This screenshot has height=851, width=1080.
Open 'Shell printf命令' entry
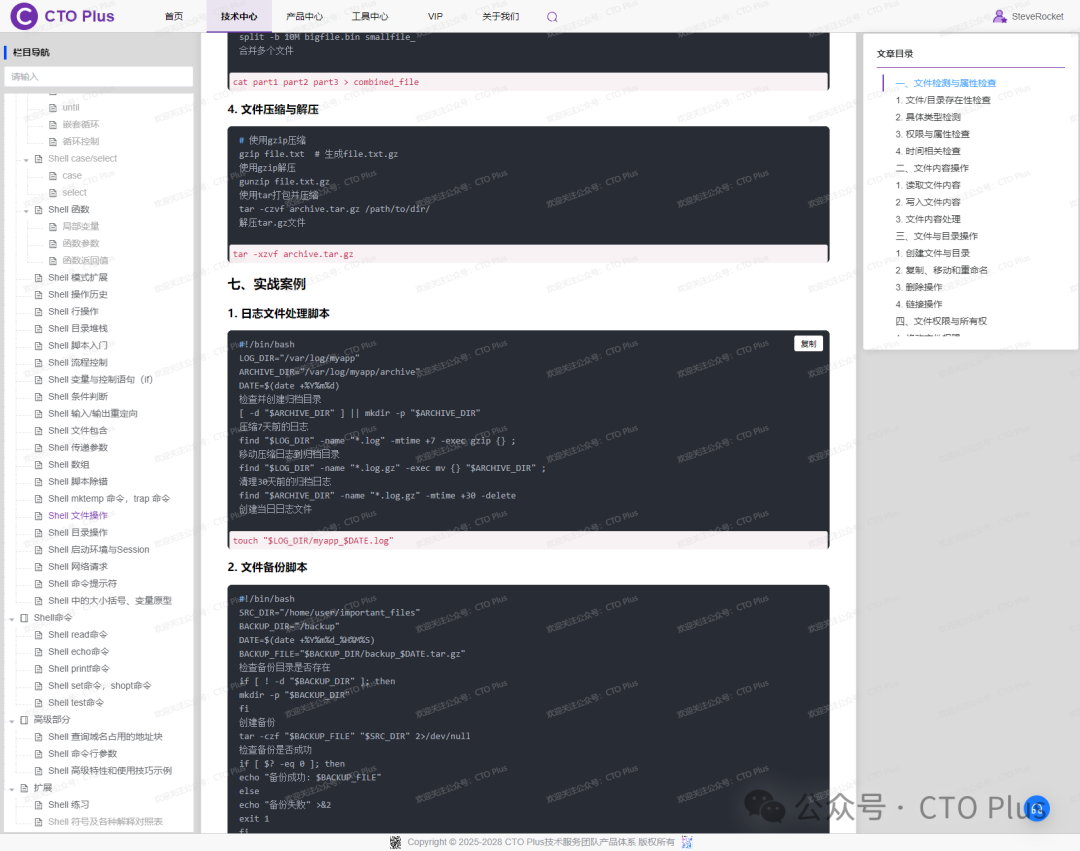pos(79,669)
